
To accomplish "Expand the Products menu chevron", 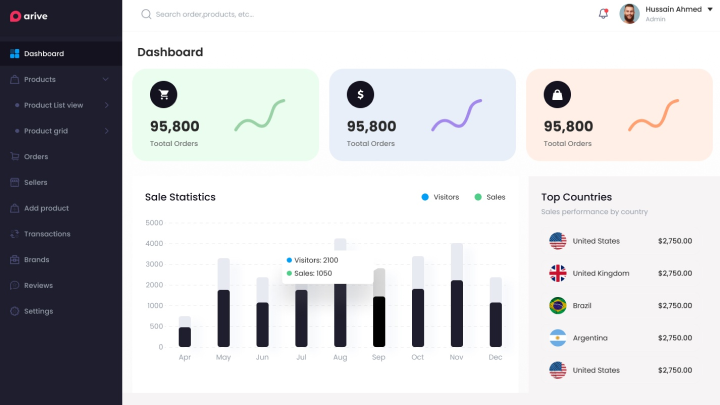I will [105, 79].
